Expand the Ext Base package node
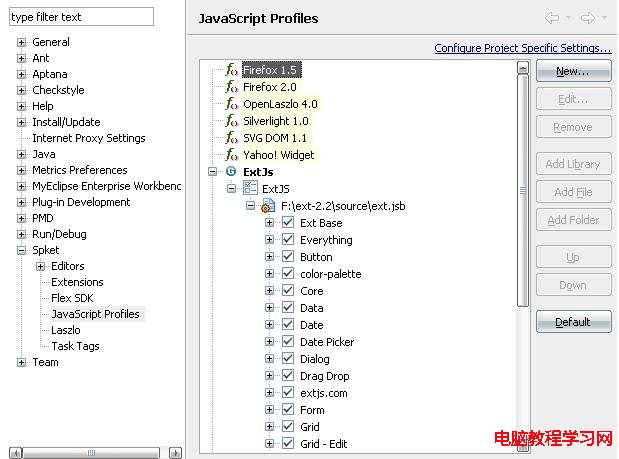The height and width of the screenshot is (459, 619). click(x=269, y=223)
